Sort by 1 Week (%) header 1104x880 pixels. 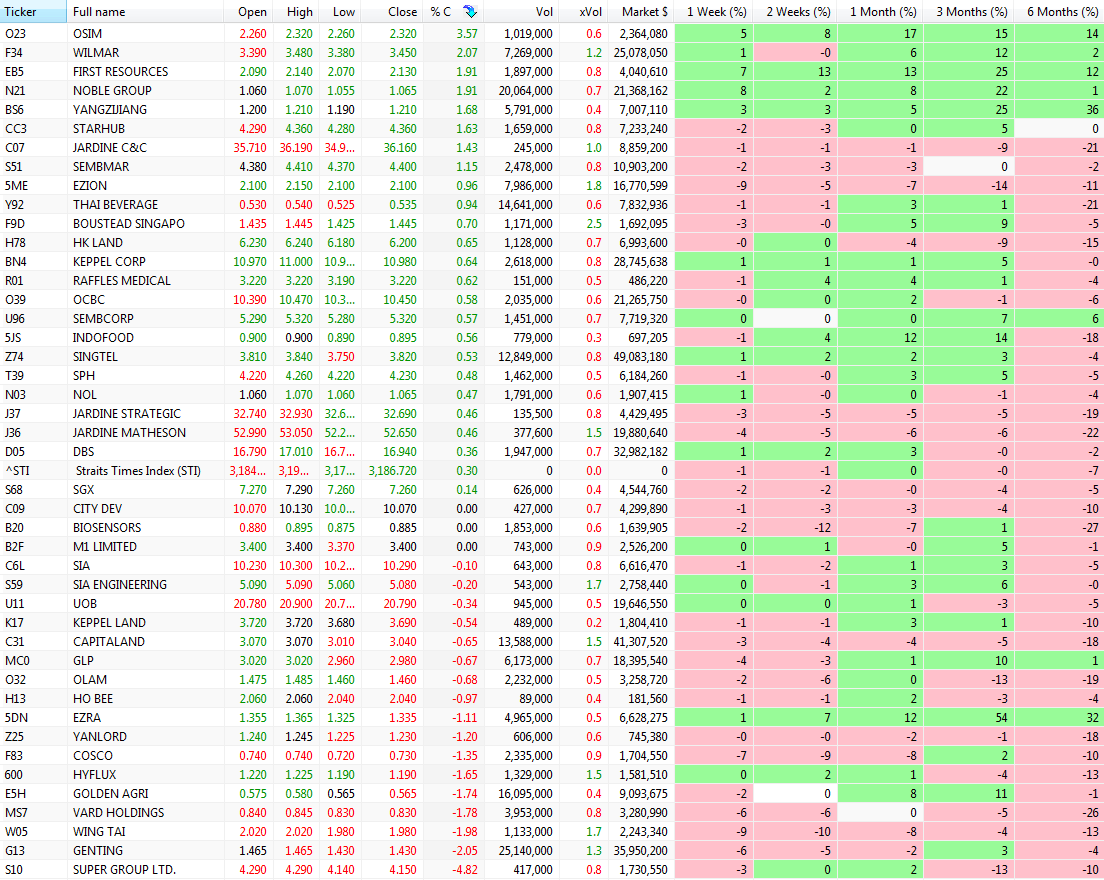[716, 11]
